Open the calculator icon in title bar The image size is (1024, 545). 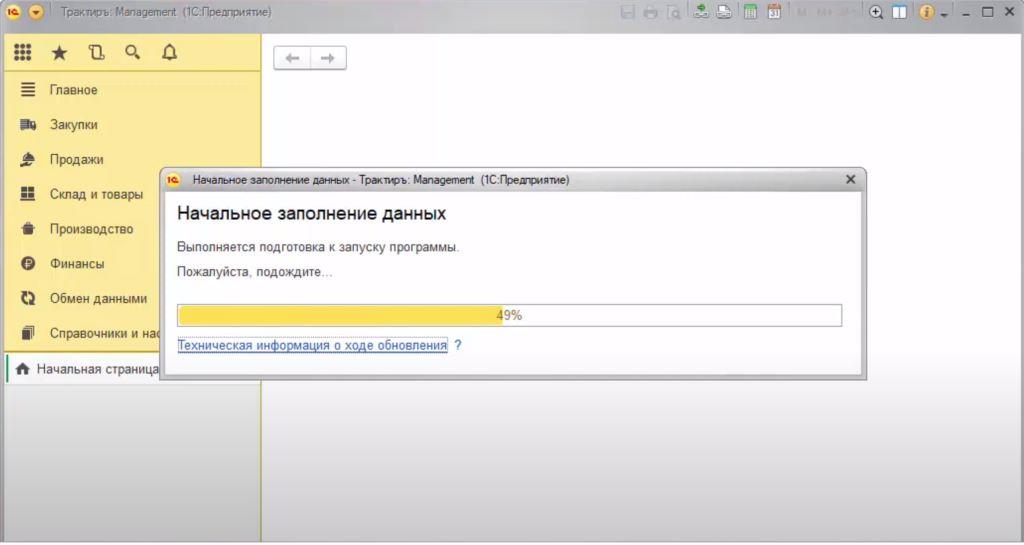[x=750, y=12]
